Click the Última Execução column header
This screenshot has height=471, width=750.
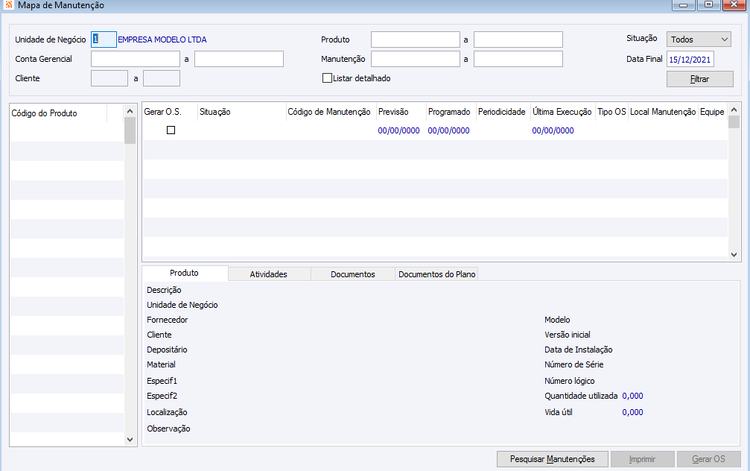tap(563, 112)
